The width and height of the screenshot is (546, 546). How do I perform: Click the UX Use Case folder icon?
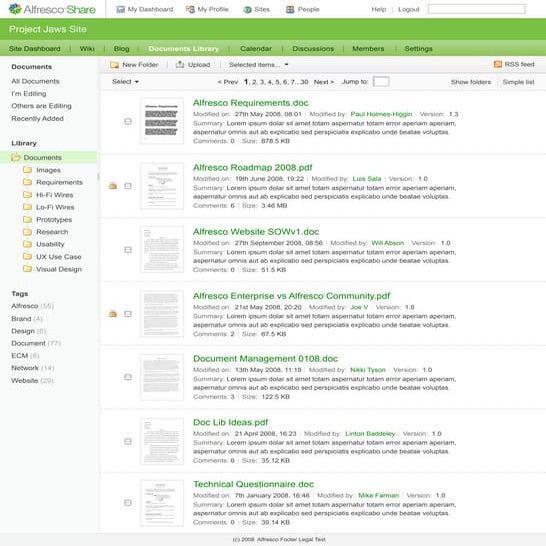pyautogui.click(x=27, y=256)
